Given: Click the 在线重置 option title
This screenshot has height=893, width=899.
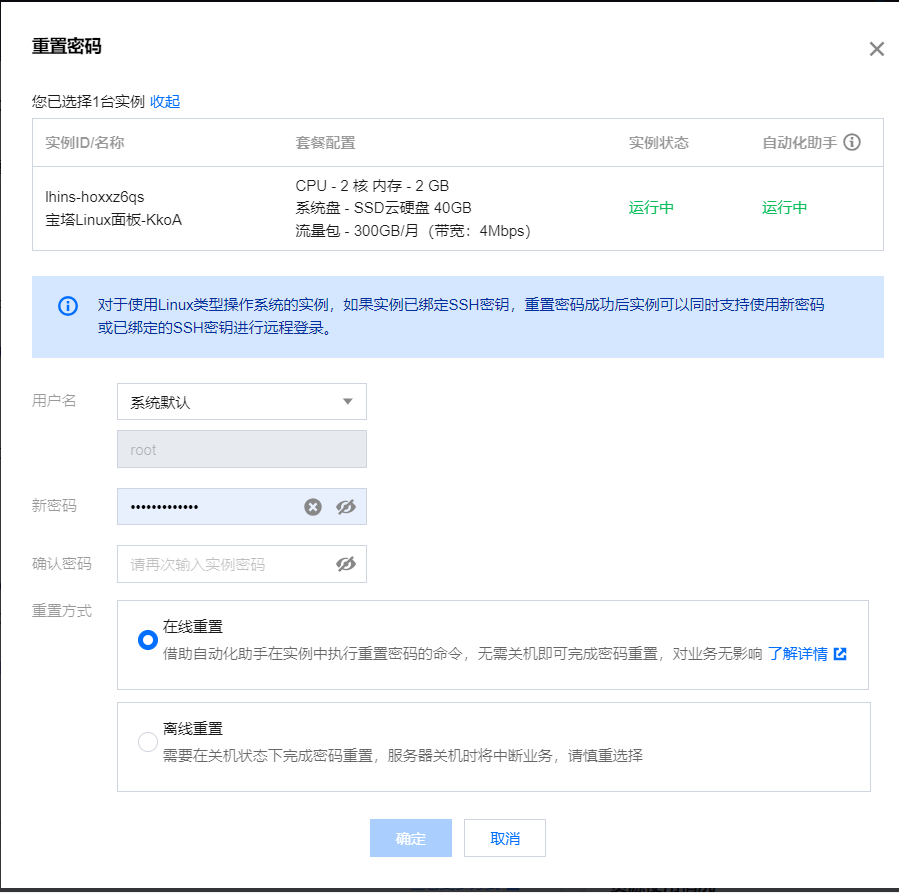Looking at the screenshot, I should point(193,626).
